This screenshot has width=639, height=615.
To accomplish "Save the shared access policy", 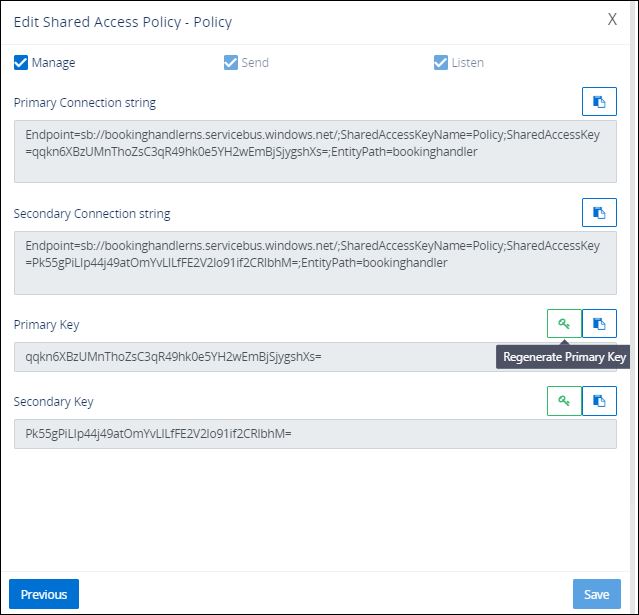I will 596,594.
